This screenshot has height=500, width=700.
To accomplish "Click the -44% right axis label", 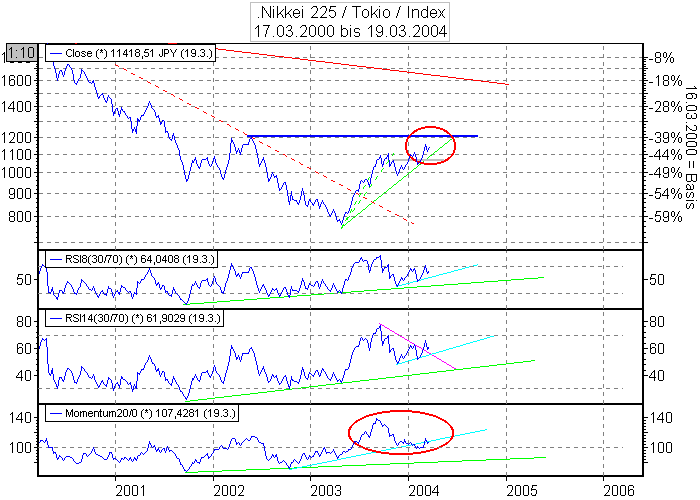I will 664,155.
